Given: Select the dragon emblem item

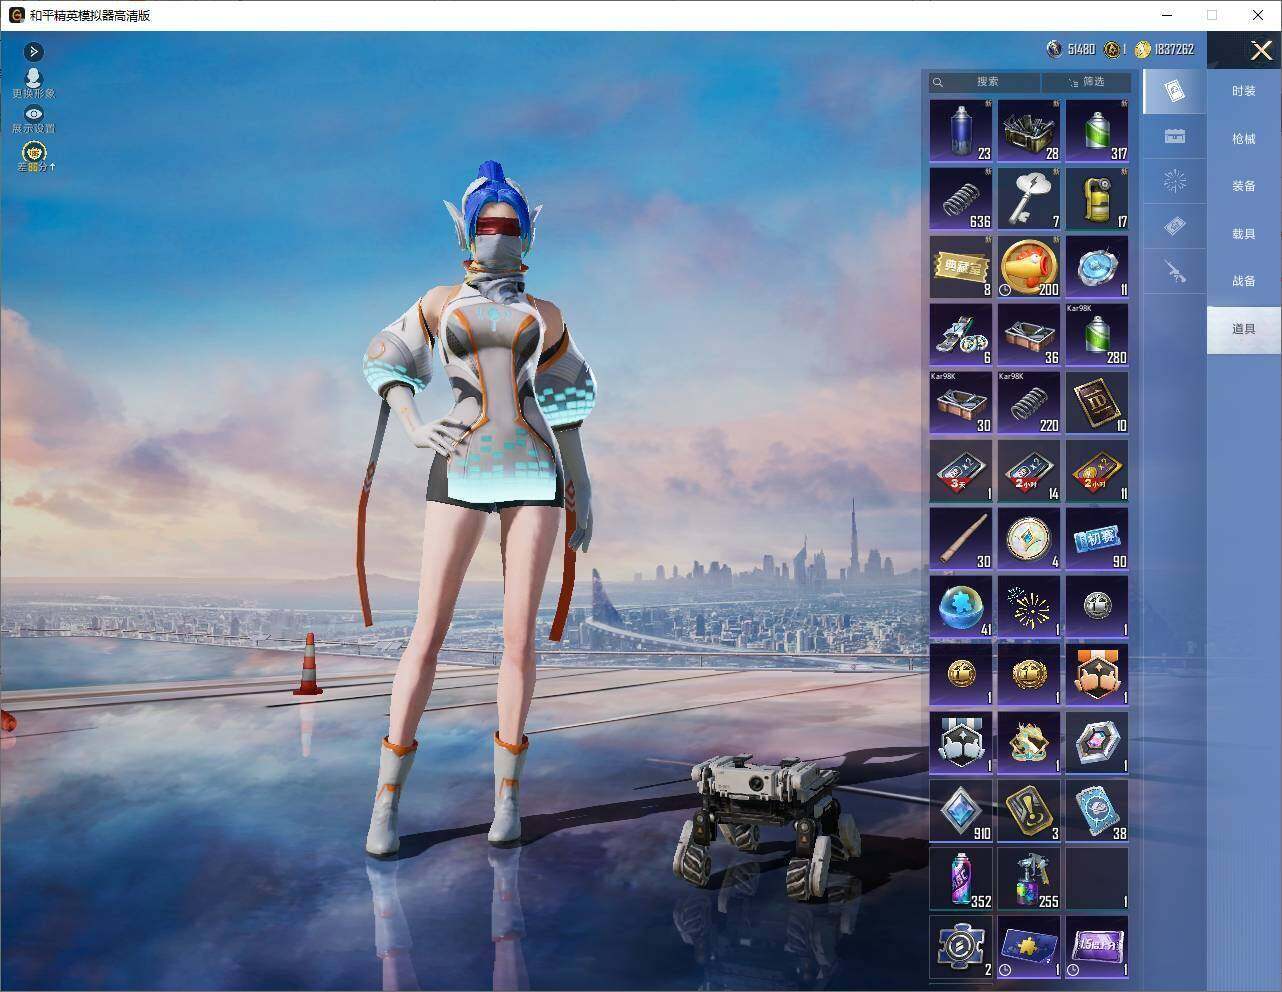Looking at the screenshot, I should (x=1029, y=742).
